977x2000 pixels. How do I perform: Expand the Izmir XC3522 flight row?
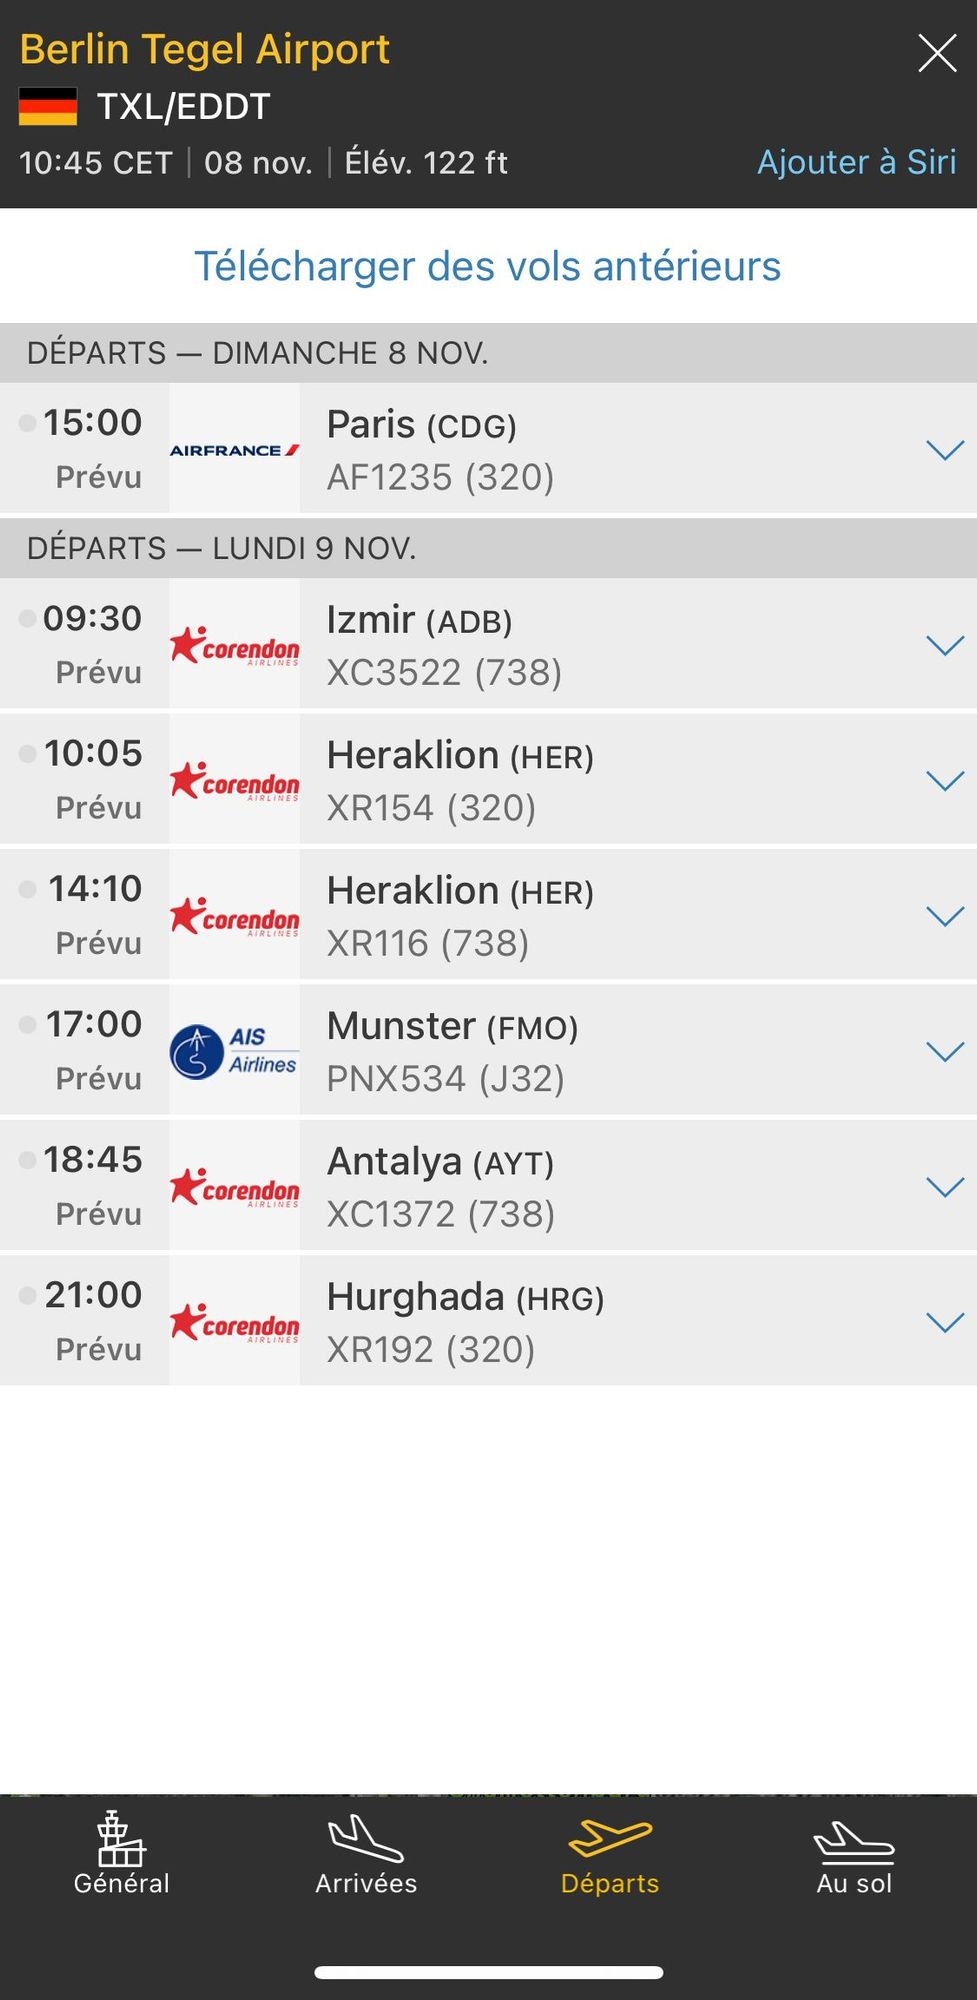pos(944,645)
